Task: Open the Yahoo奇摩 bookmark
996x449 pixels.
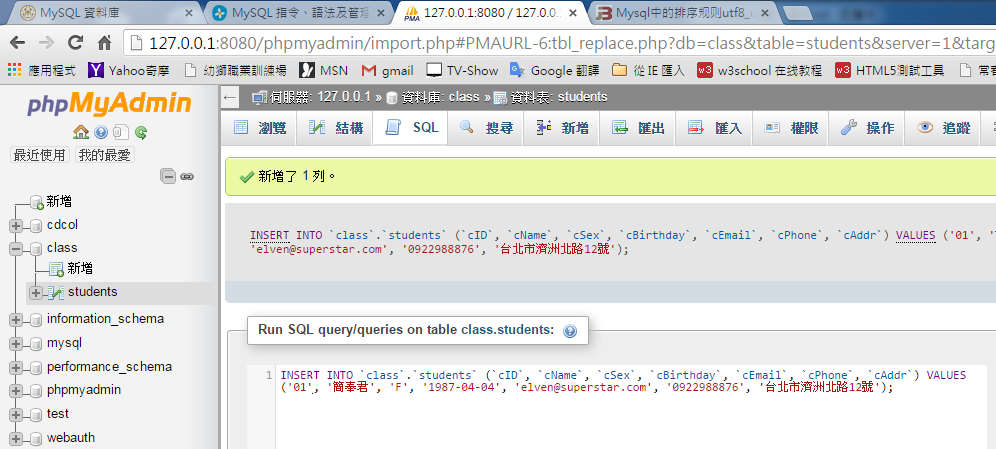Action: [x=129, y=70]
